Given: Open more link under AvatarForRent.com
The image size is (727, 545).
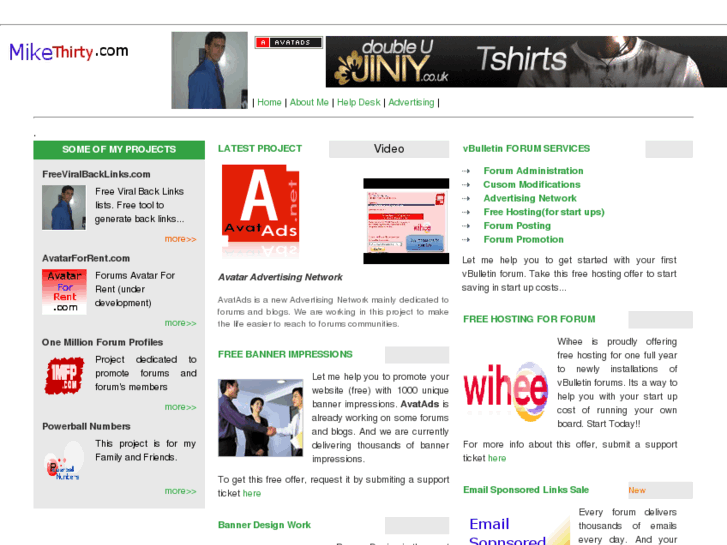Looking at the screenshot, I should click(180, 323).
